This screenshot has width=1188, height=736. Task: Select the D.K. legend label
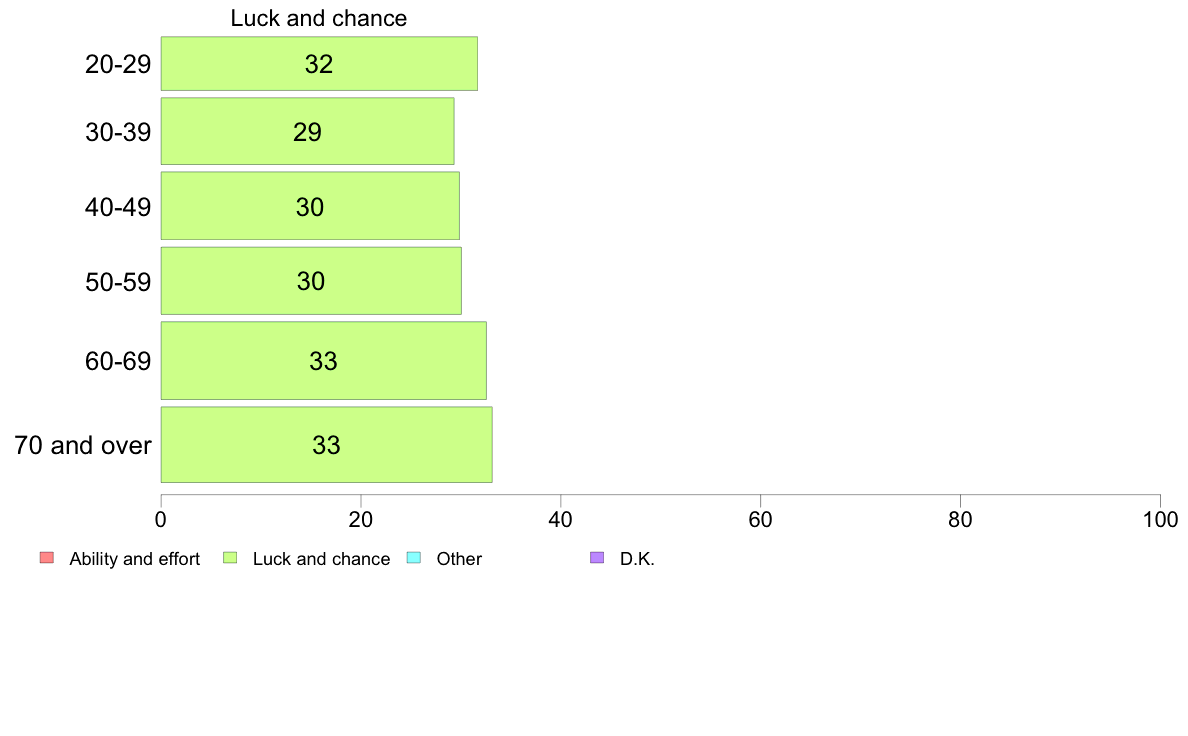point(637,559)
